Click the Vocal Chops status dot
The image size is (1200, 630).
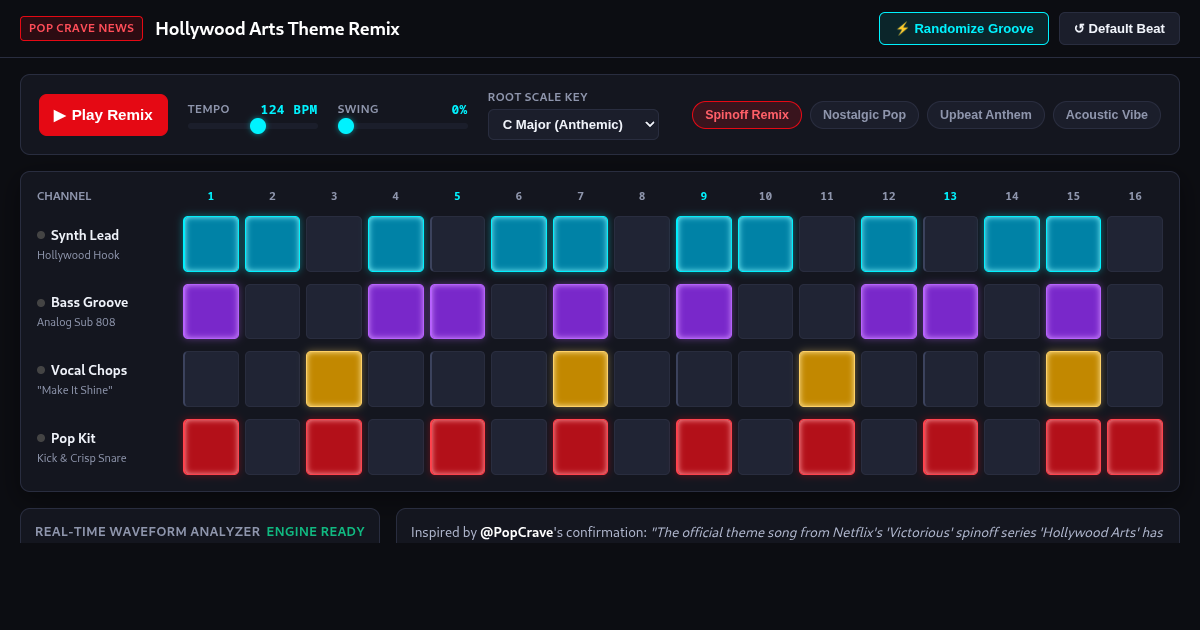tap(41, 370)
